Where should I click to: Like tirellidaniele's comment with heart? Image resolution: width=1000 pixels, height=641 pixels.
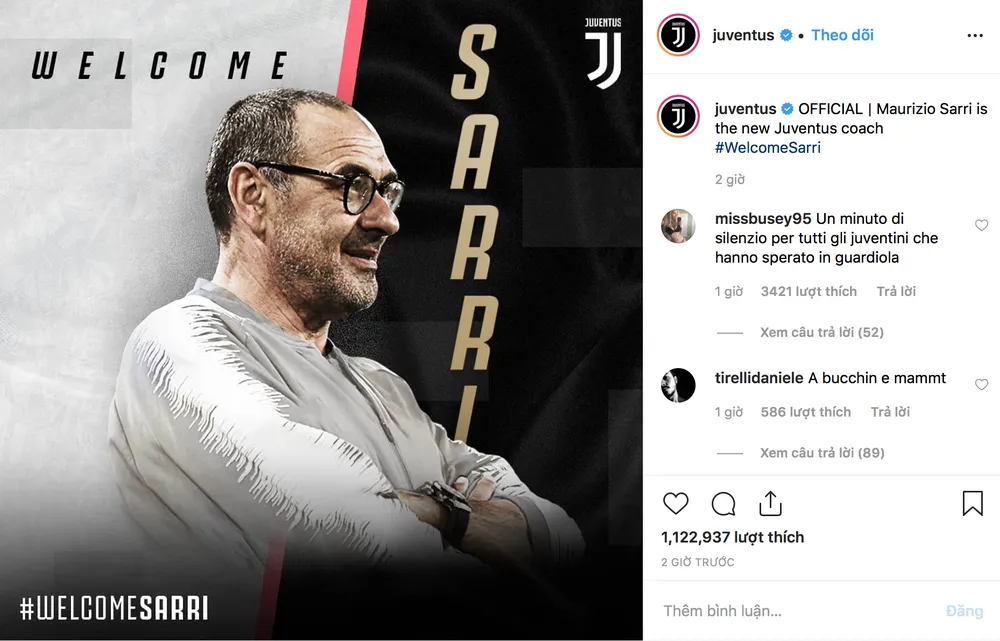pos(981,385)
